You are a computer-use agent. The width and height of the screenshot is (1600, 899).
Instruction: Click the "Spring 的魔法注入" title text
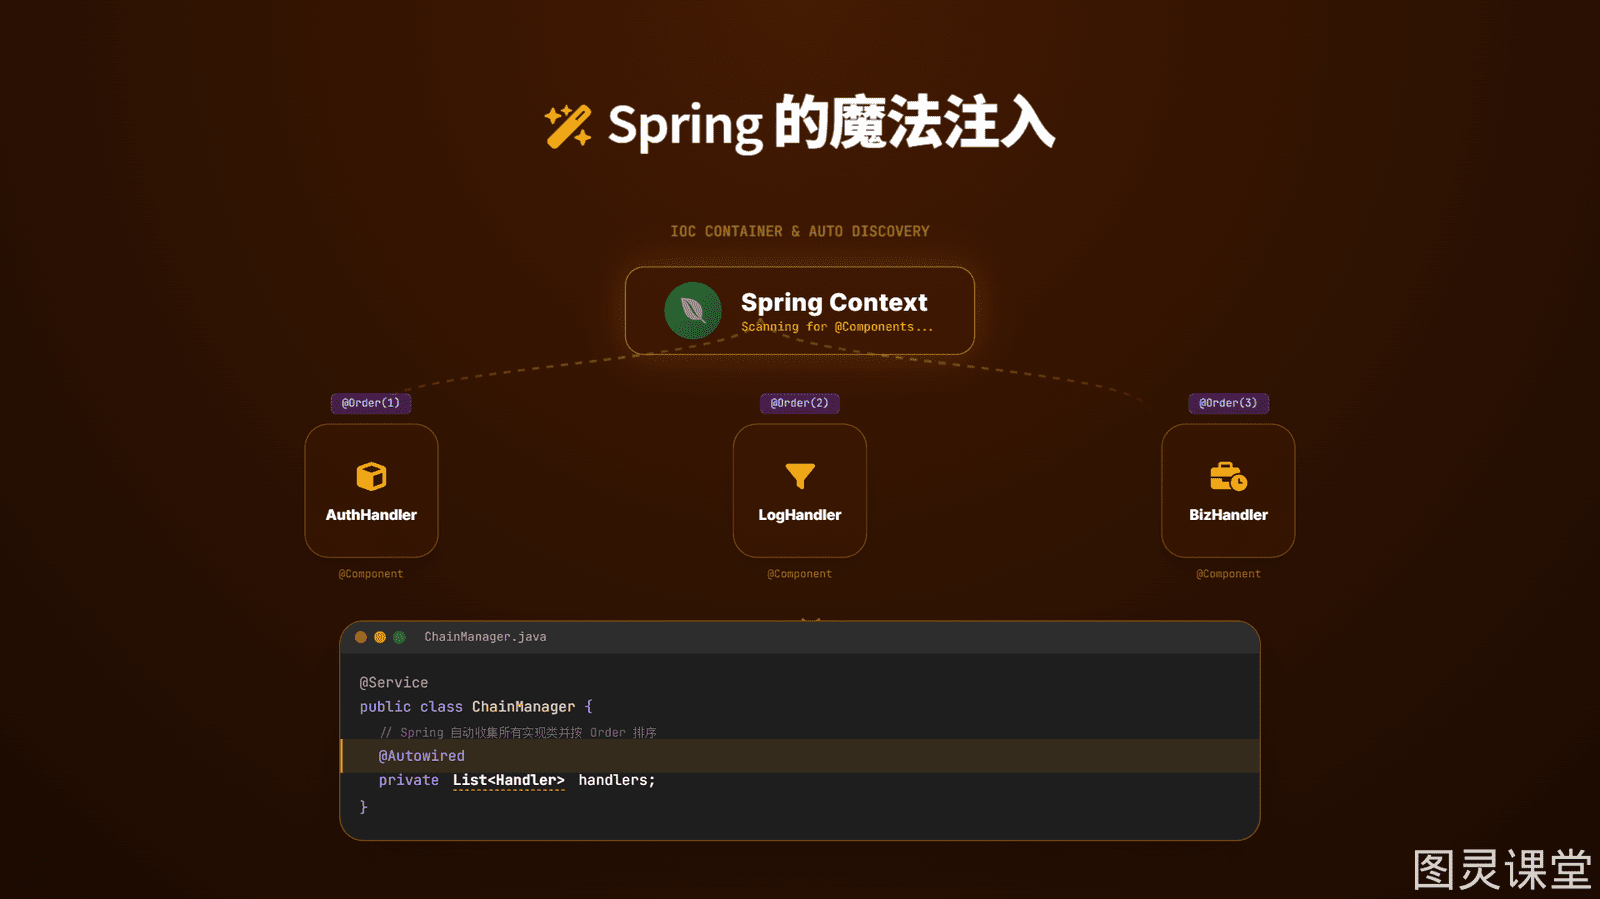tap(831, 124)
